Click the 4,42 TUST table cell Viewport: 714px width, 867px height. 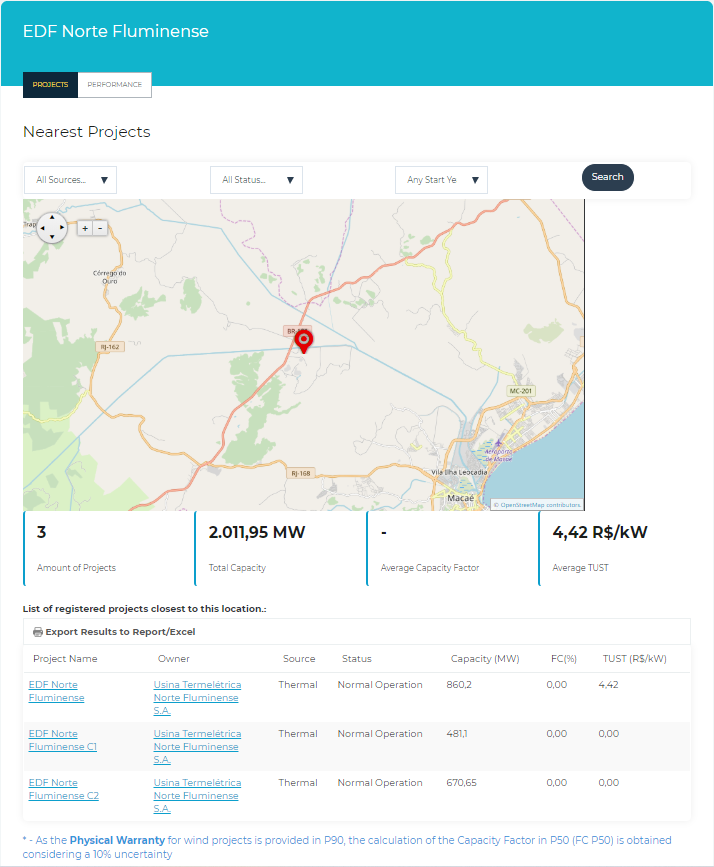coord(608,685)
